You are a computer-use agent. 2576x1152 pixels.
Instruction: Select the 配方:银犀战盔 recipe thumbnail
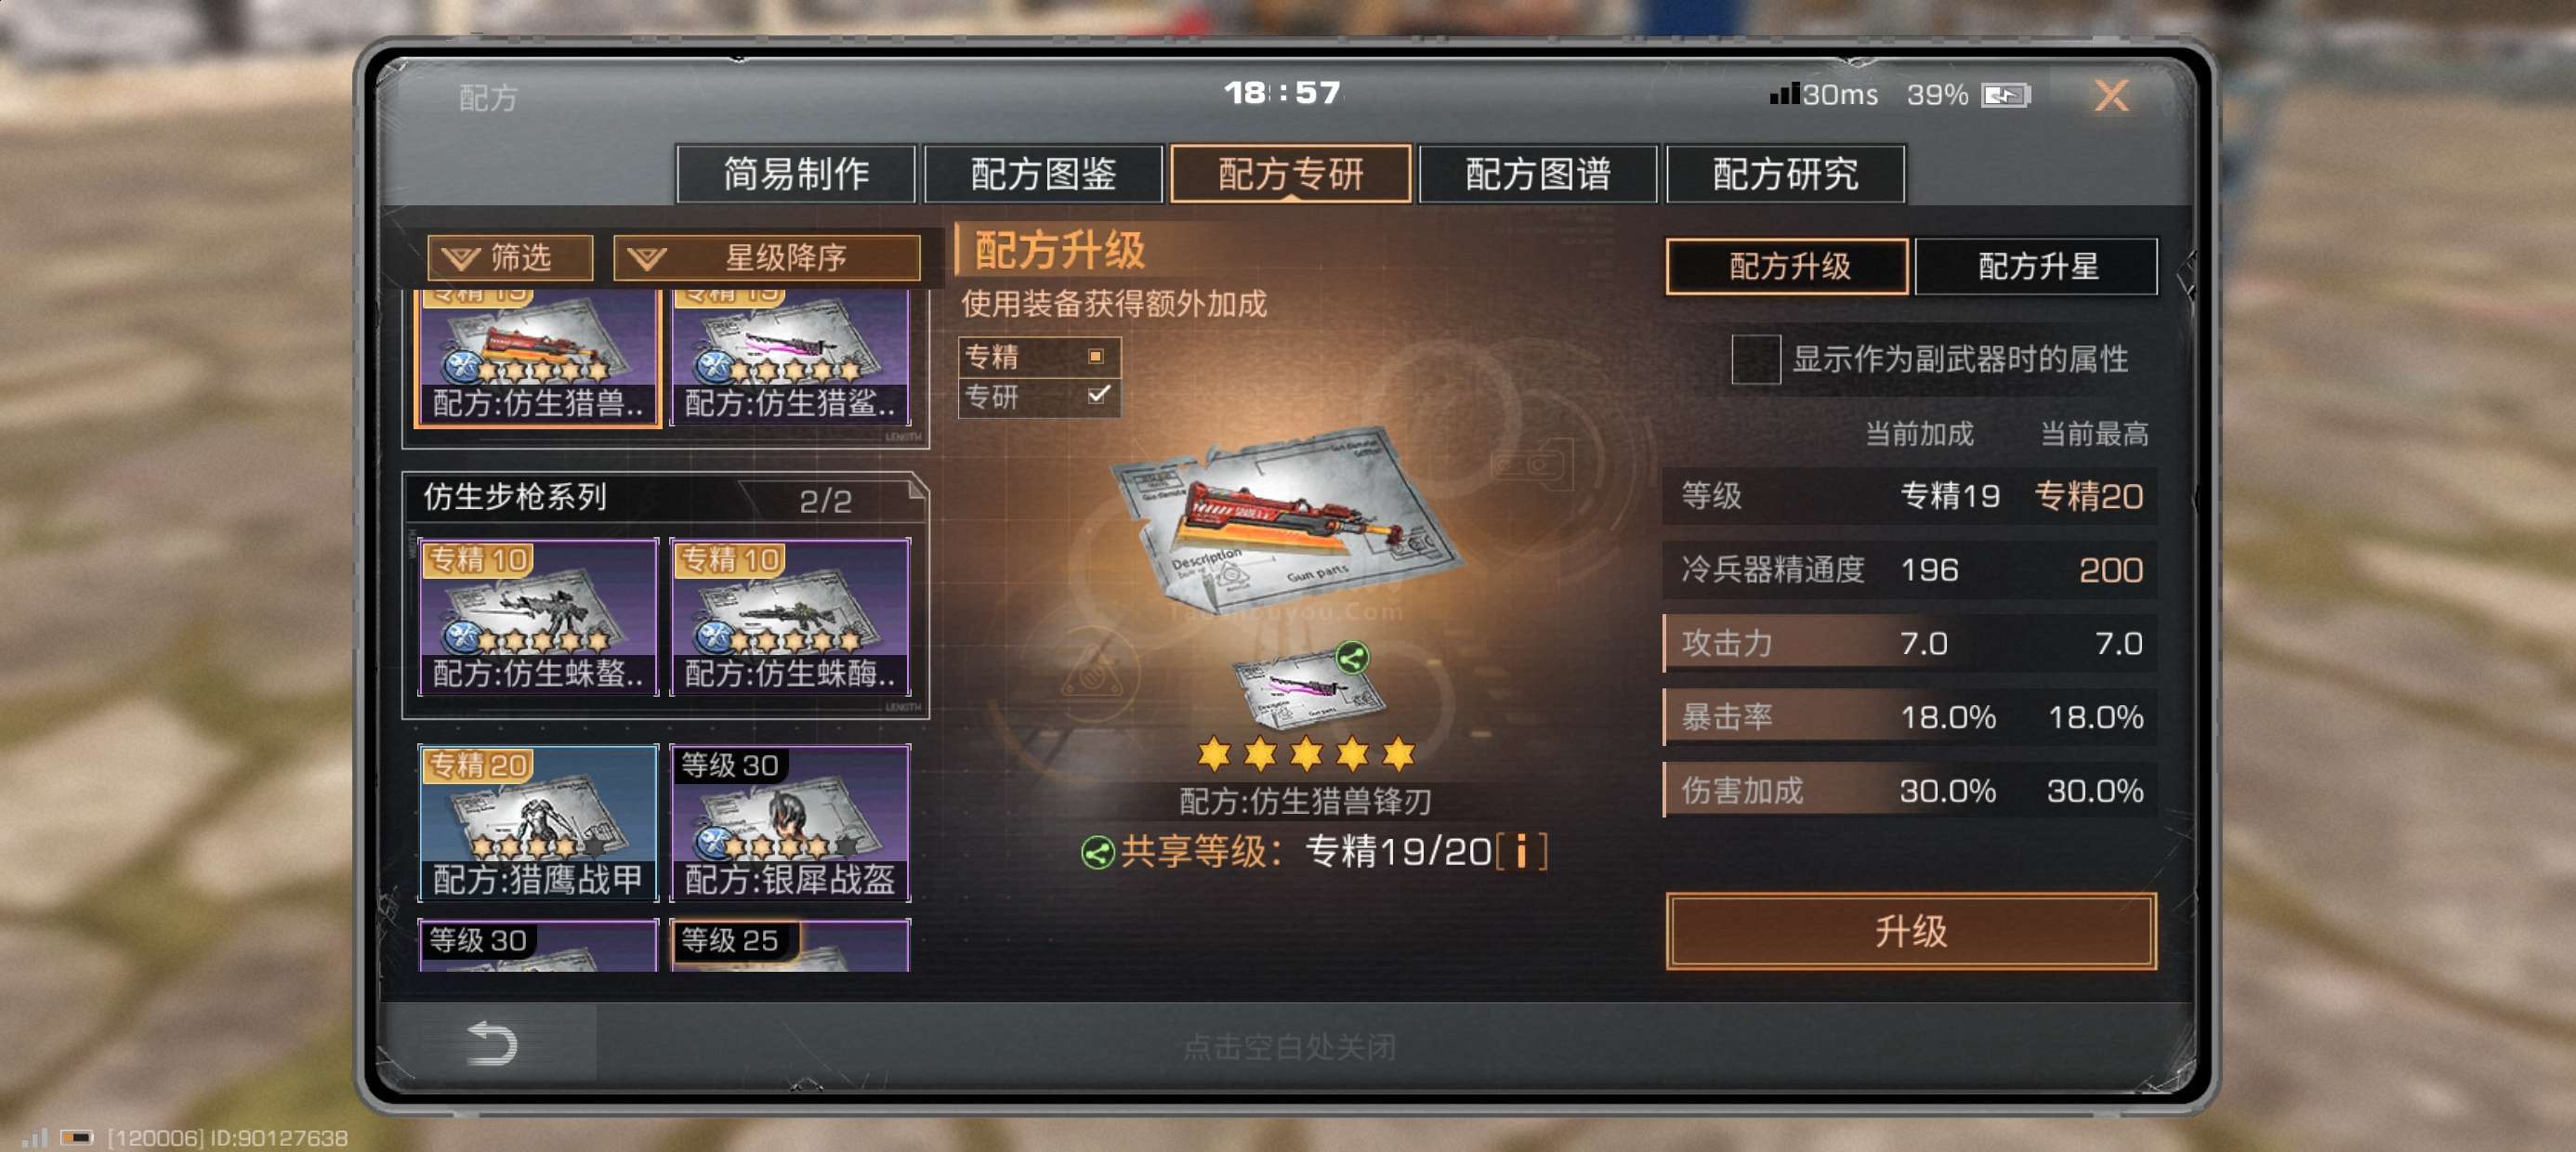click(x=790, y=823)
